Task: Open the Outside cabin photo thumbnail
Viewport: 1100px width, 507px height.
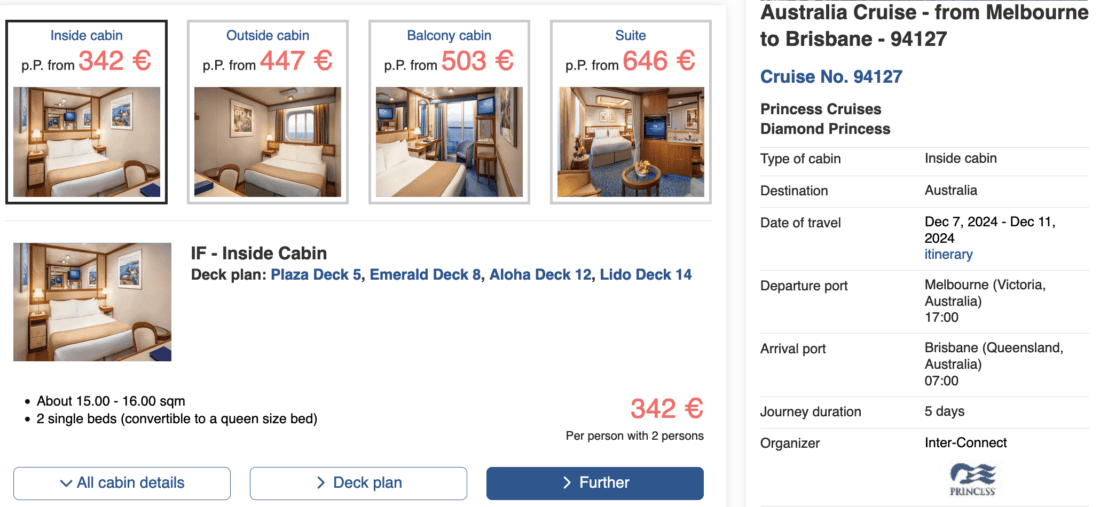Action: 267,141
